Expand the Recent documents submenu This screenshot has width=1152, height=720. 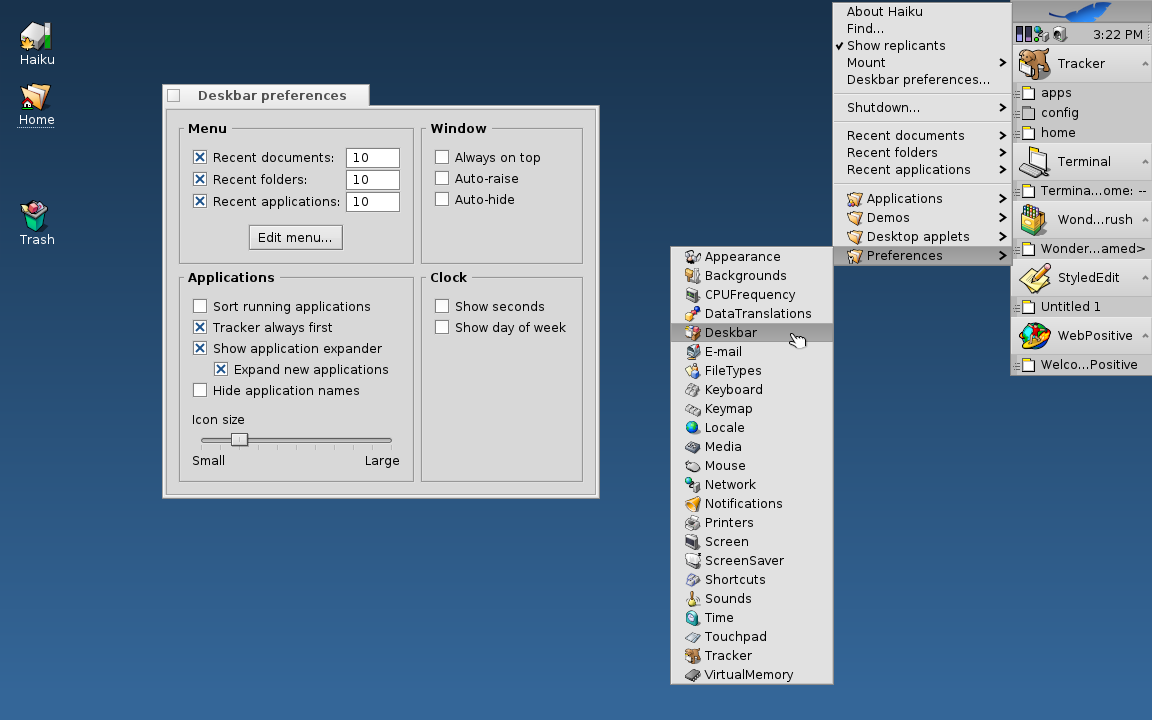(x=905, y=135)
